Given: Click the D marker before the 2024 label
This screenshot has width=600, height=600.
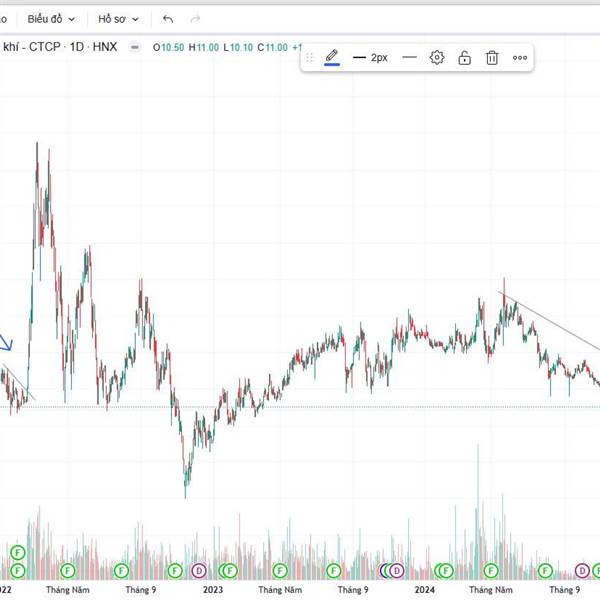Looking at the screenshot, I should click(x=397, y=571).
